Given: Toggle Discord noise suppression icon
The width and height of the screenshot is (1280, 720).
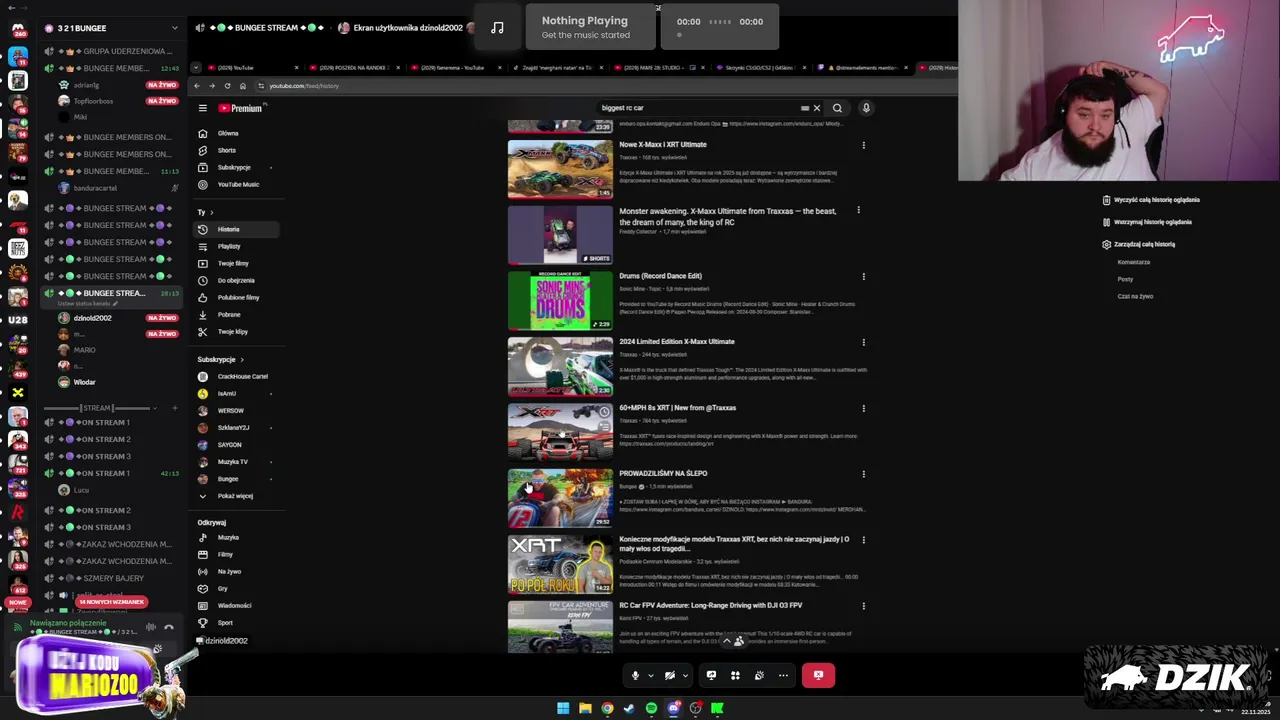Looking at the screenshot, I should click(x=150, y=627).
